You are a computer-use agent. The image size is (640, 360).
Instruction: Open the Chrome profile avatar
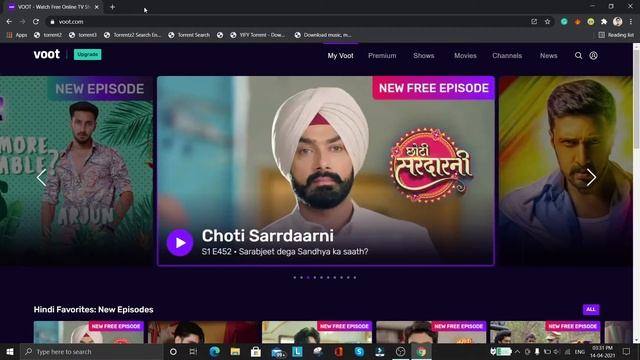tap(618, 22)
